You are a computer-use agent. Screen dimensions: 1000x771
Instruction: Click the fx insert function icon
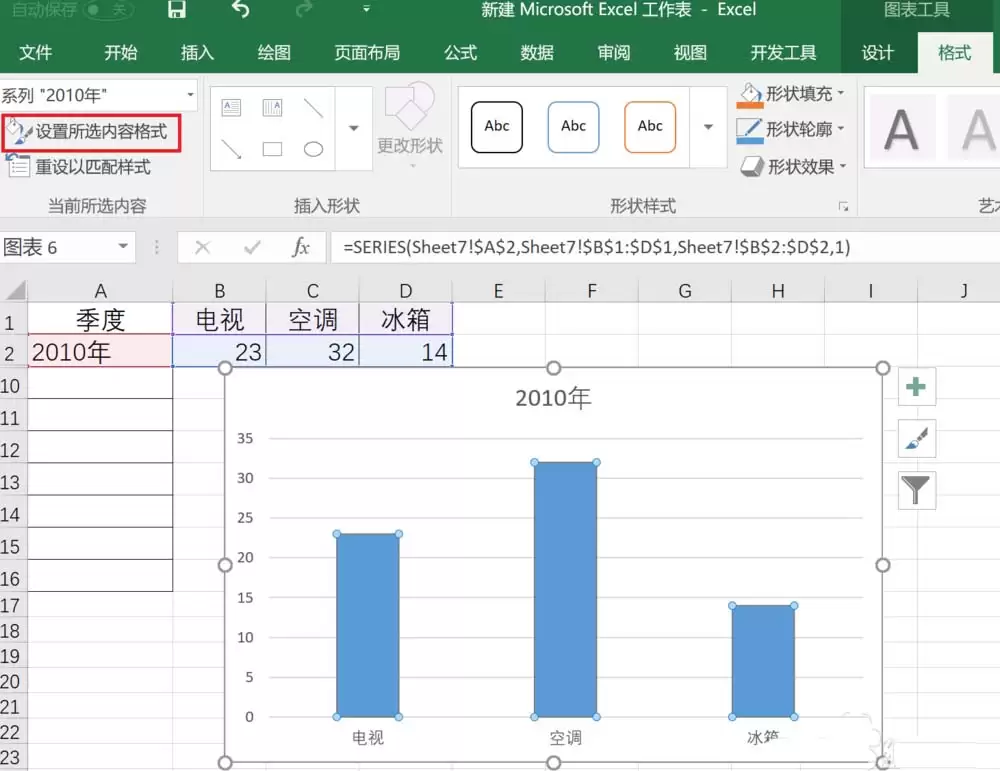click(300, 247)
